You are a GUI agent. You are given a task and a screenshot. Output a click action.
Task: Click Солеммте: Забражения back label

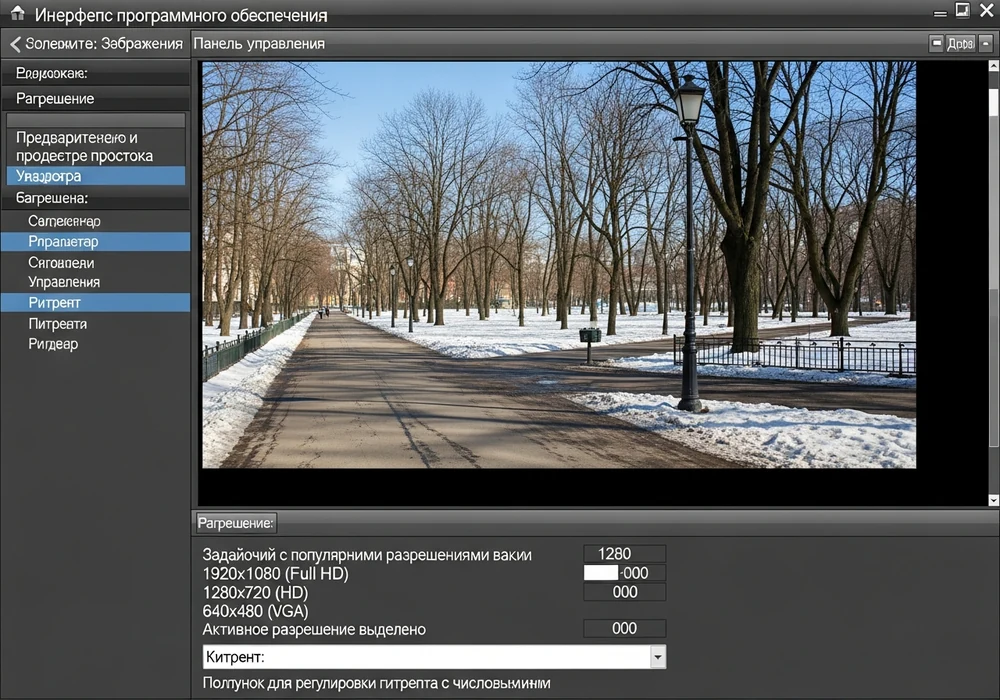click(x=104, y=44)
